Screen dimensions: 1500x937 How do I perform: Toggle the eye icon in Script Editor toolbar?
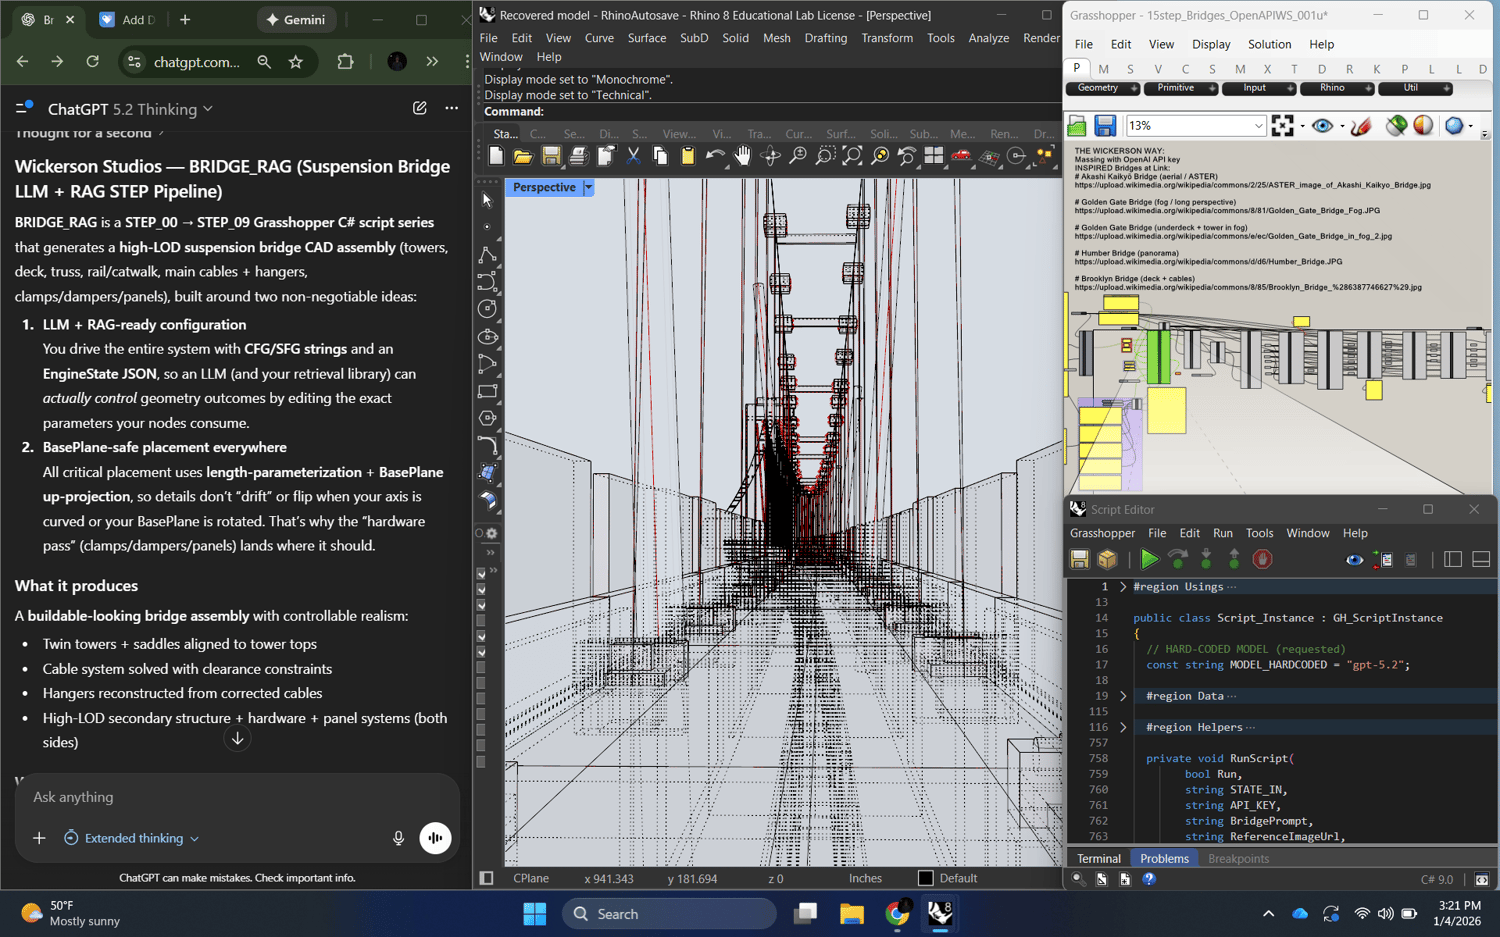coord(1354,560)
